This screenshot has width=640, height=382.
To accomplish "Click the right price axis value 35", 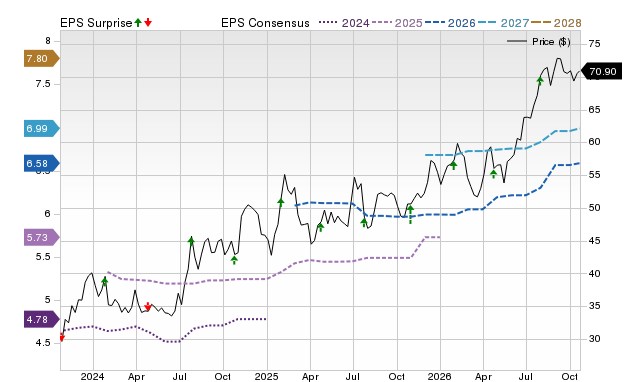I will coord(594,306).
